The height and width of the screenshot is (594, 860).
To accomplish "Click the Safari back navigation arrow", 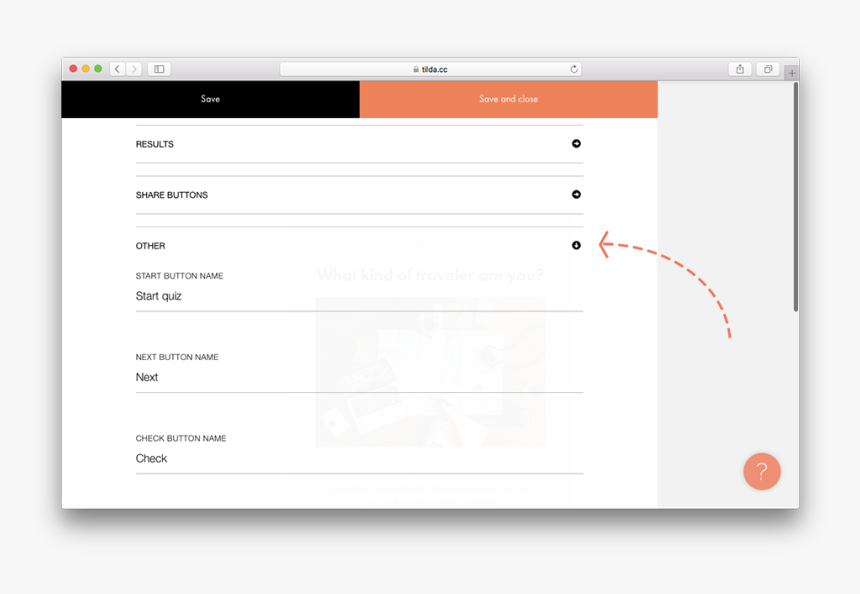I will (117, 69).
